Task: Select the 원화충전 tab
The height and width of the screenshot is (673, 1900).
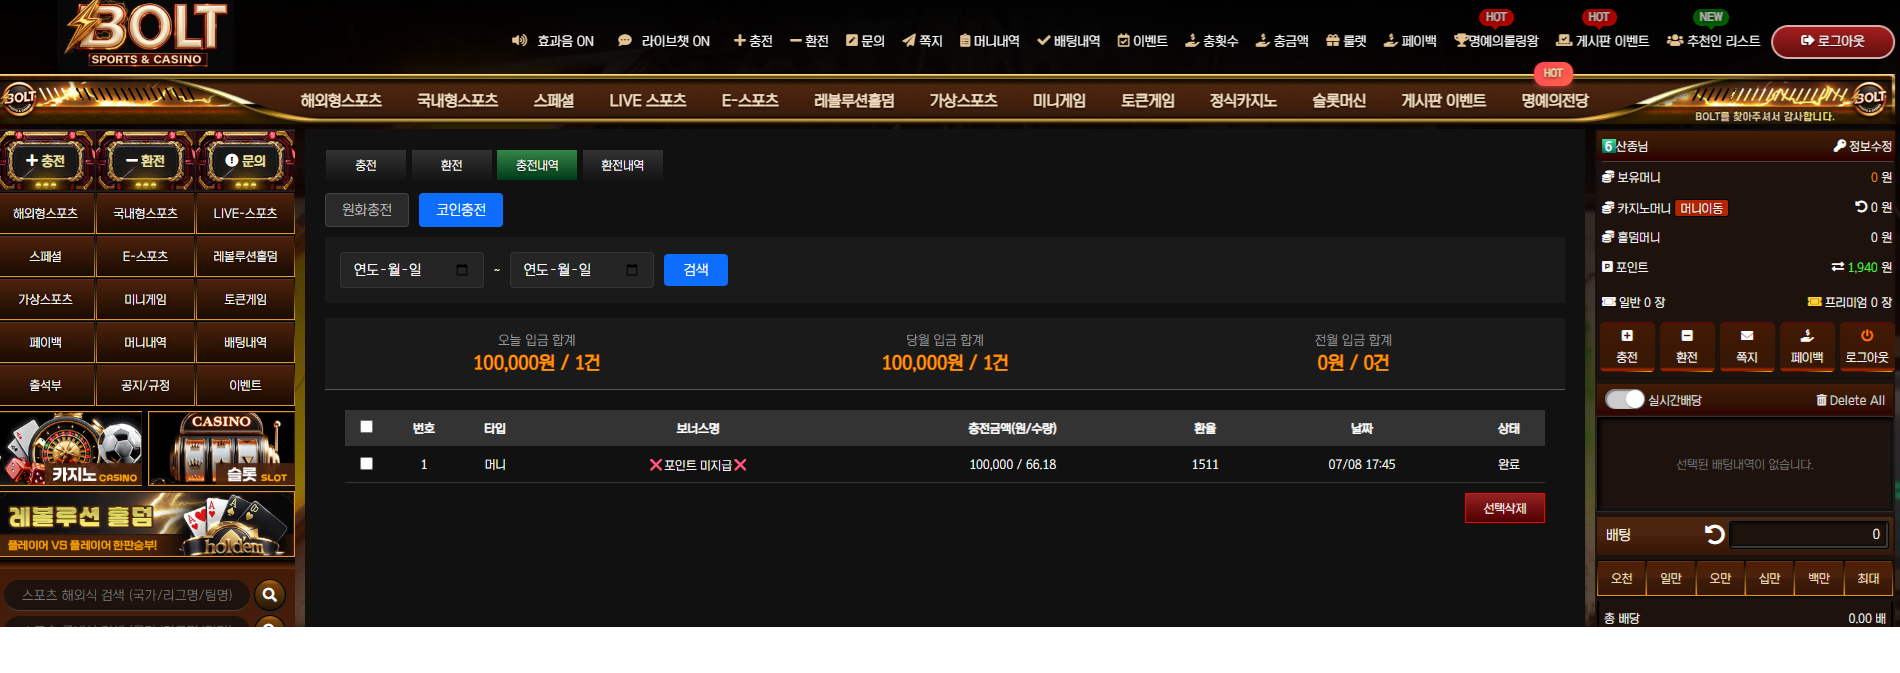Action: [367, 210]
